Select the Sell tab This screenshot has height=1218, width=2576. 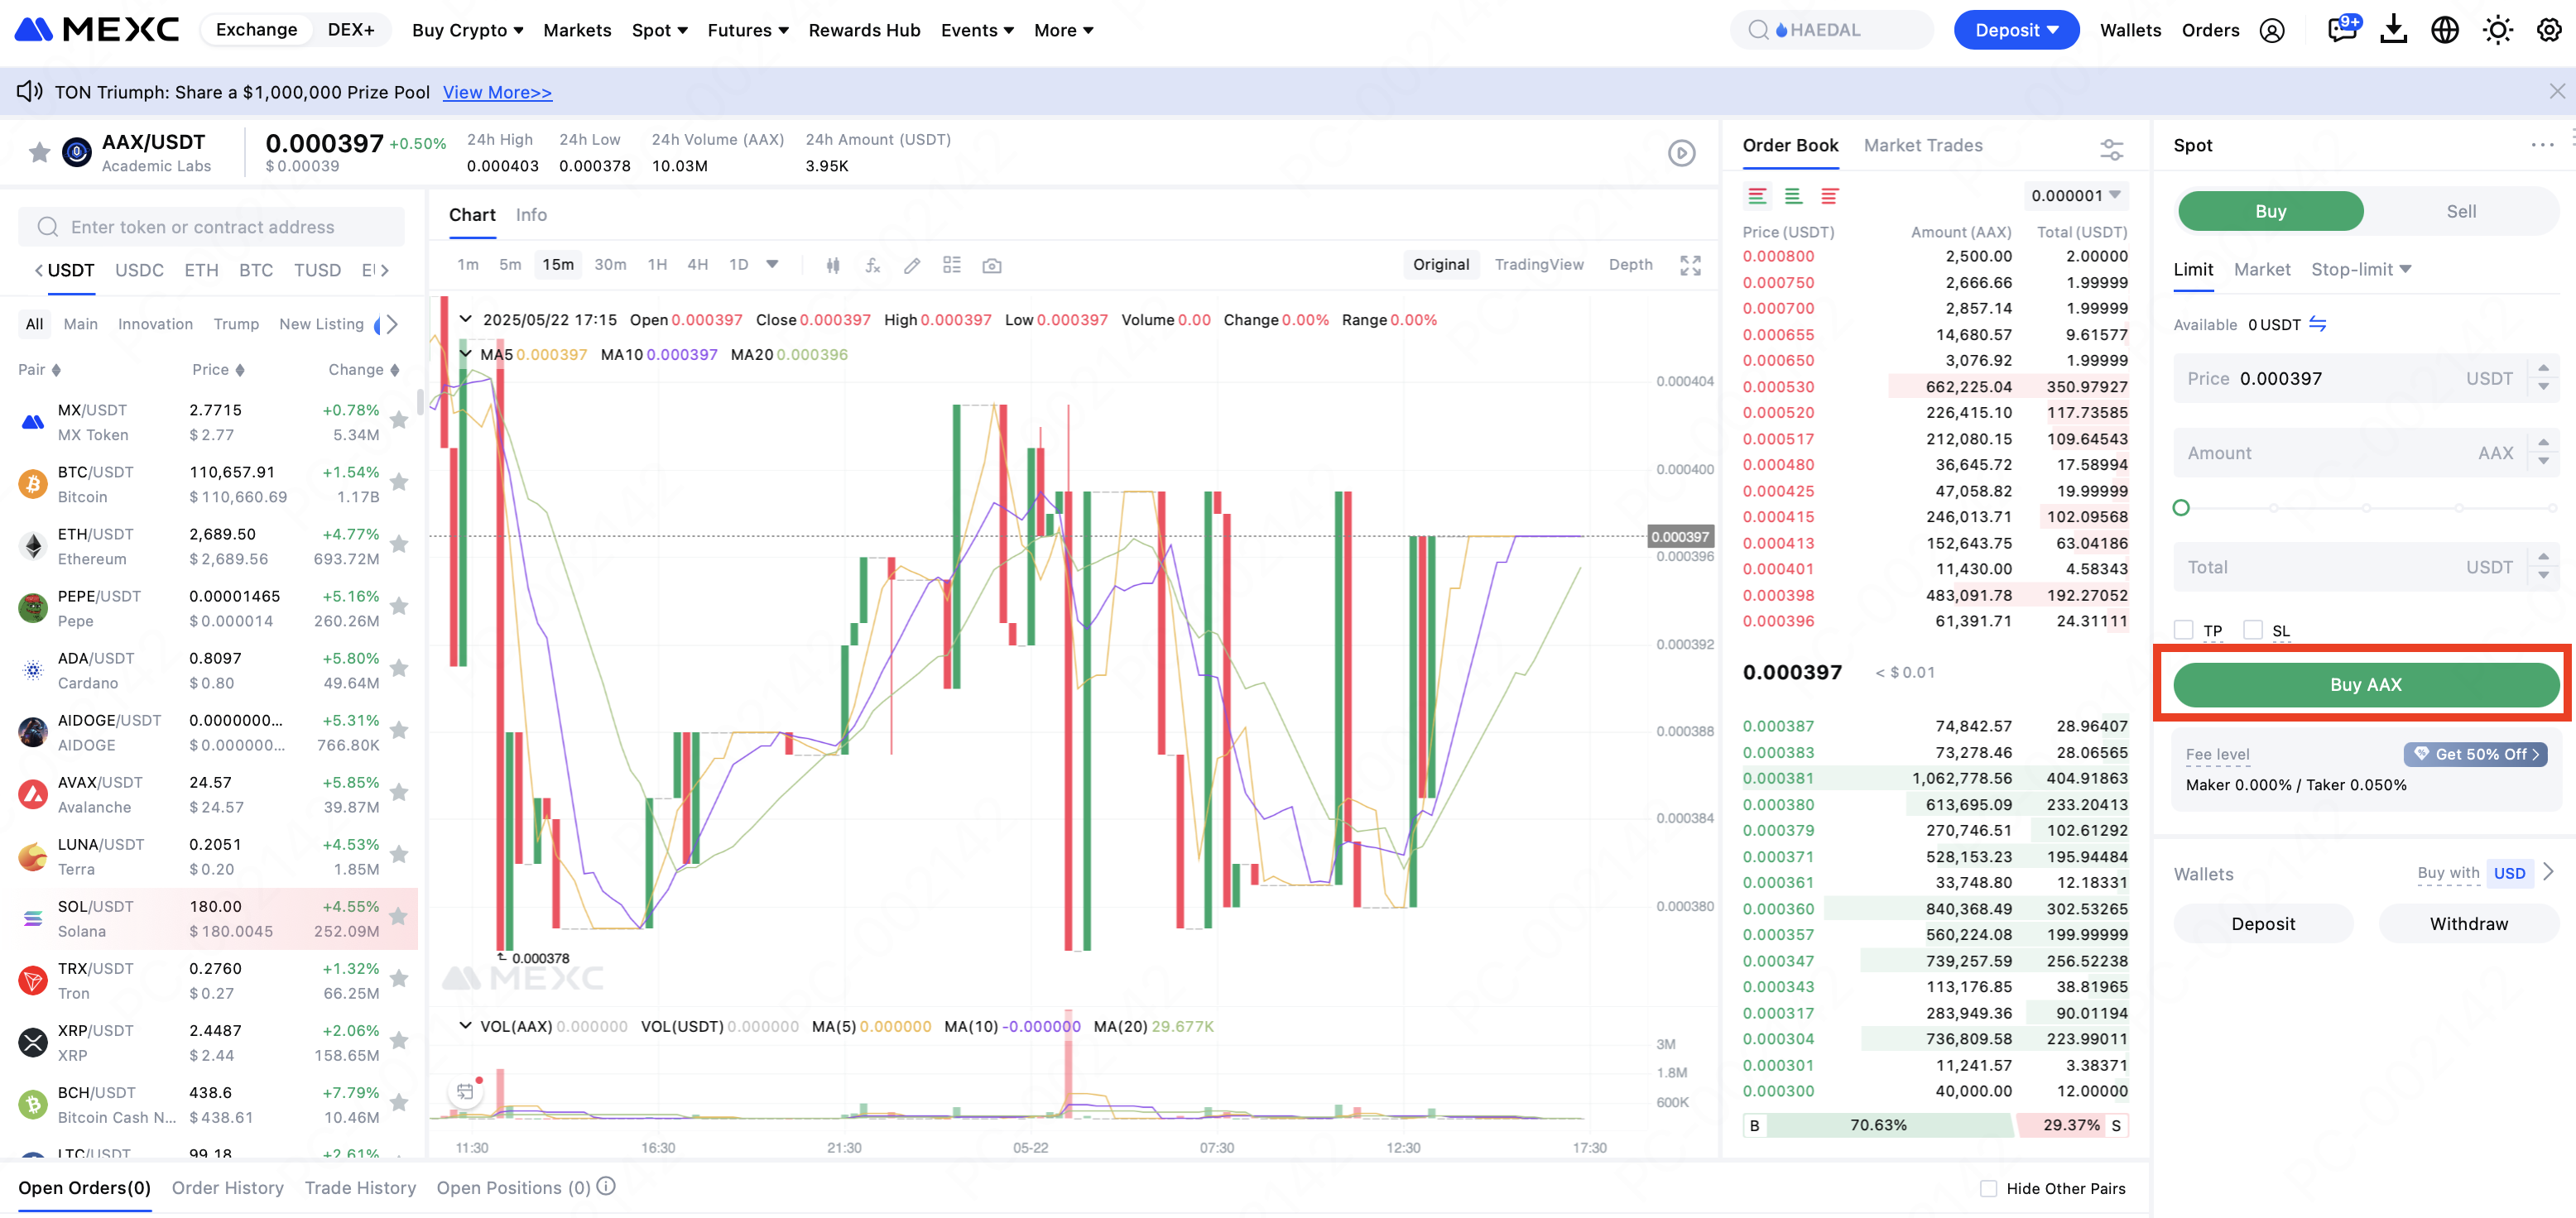point(2460,211)
